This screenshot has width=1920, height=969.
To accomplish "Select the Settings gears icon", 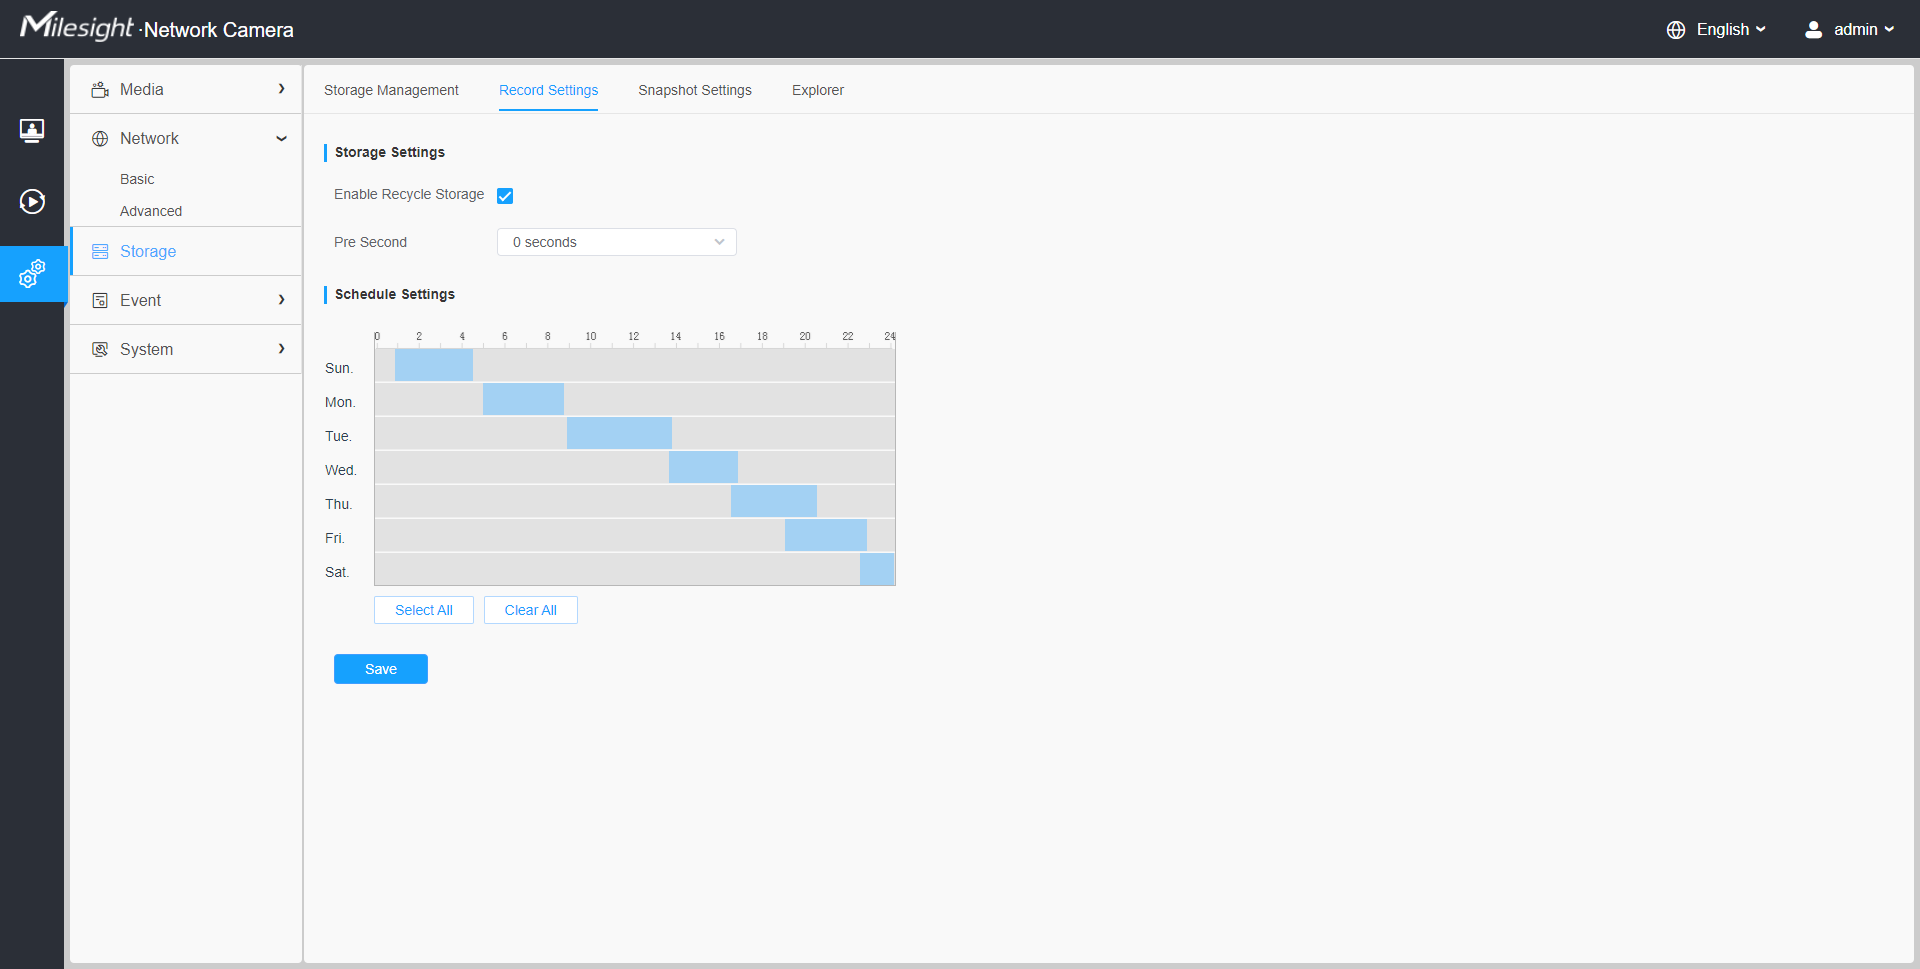I will point(32,273).
